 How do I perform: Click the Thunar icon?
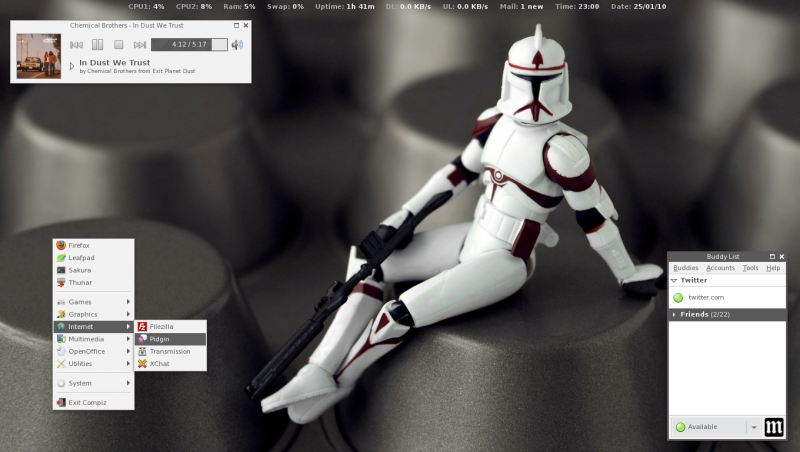61,282
